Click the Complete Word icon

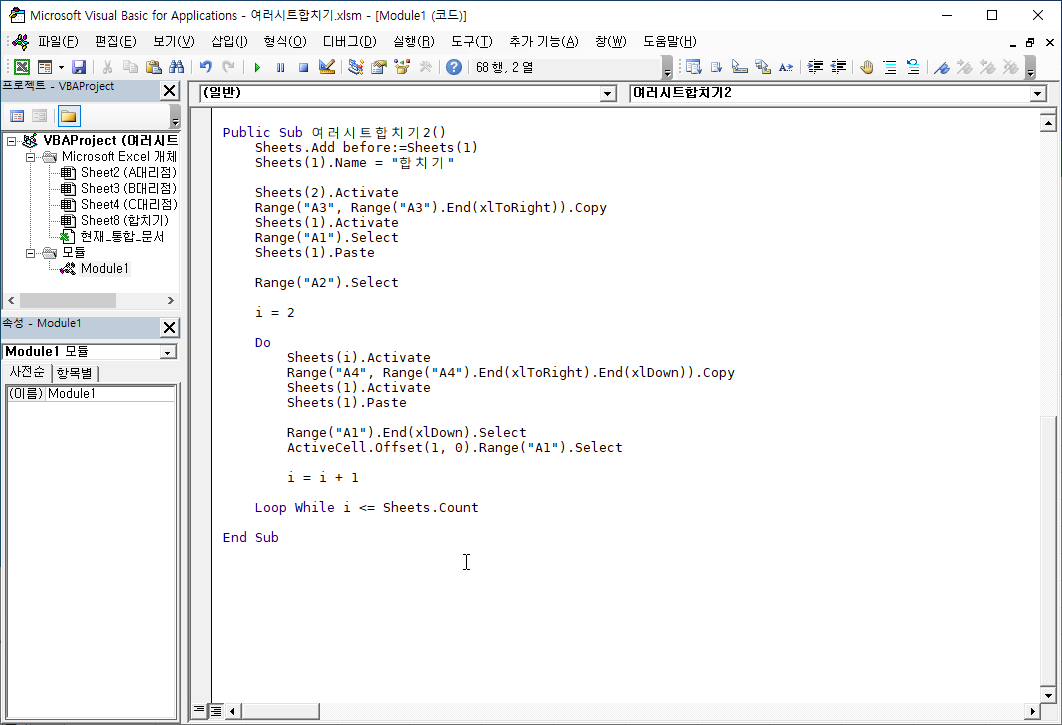pos(786,67)
